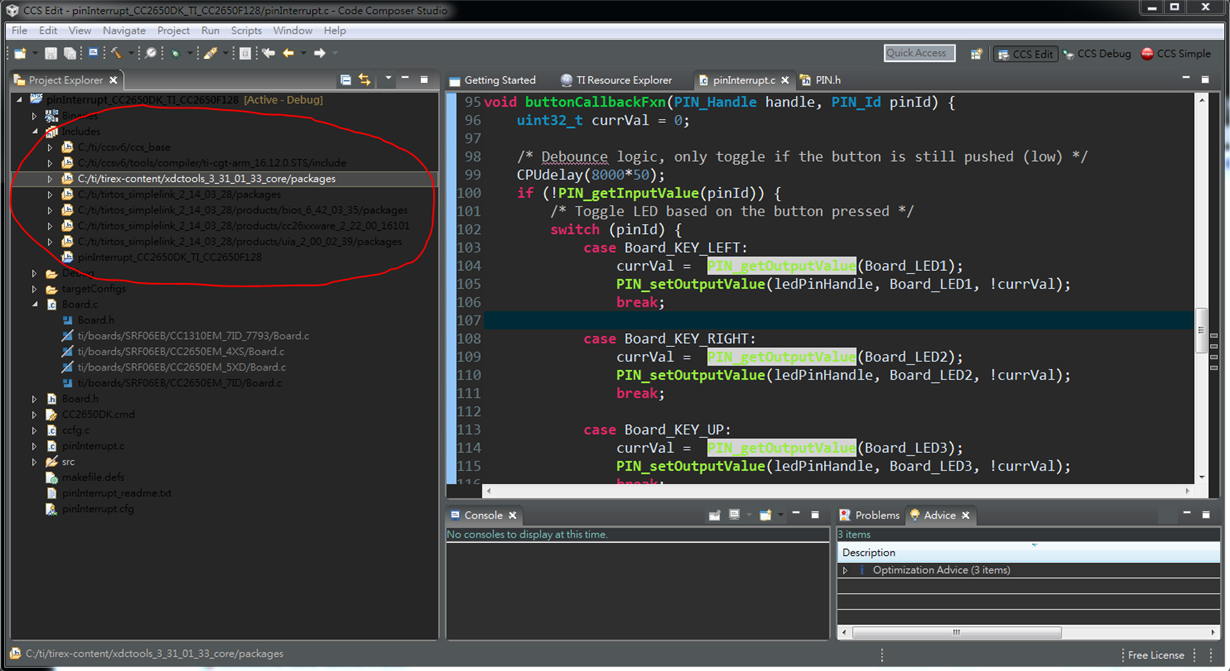This screenshot has width=1230, height=671.
Task: Click the Open Perspective icon
Action: pyautogui.click(x=976, y=53)
